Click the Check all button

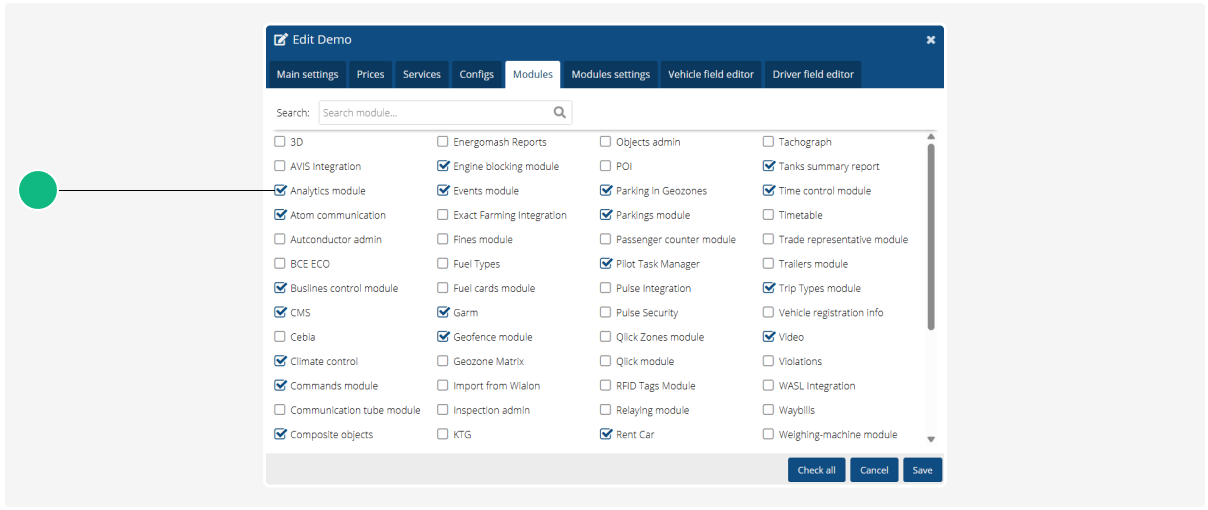click(817, 470)
